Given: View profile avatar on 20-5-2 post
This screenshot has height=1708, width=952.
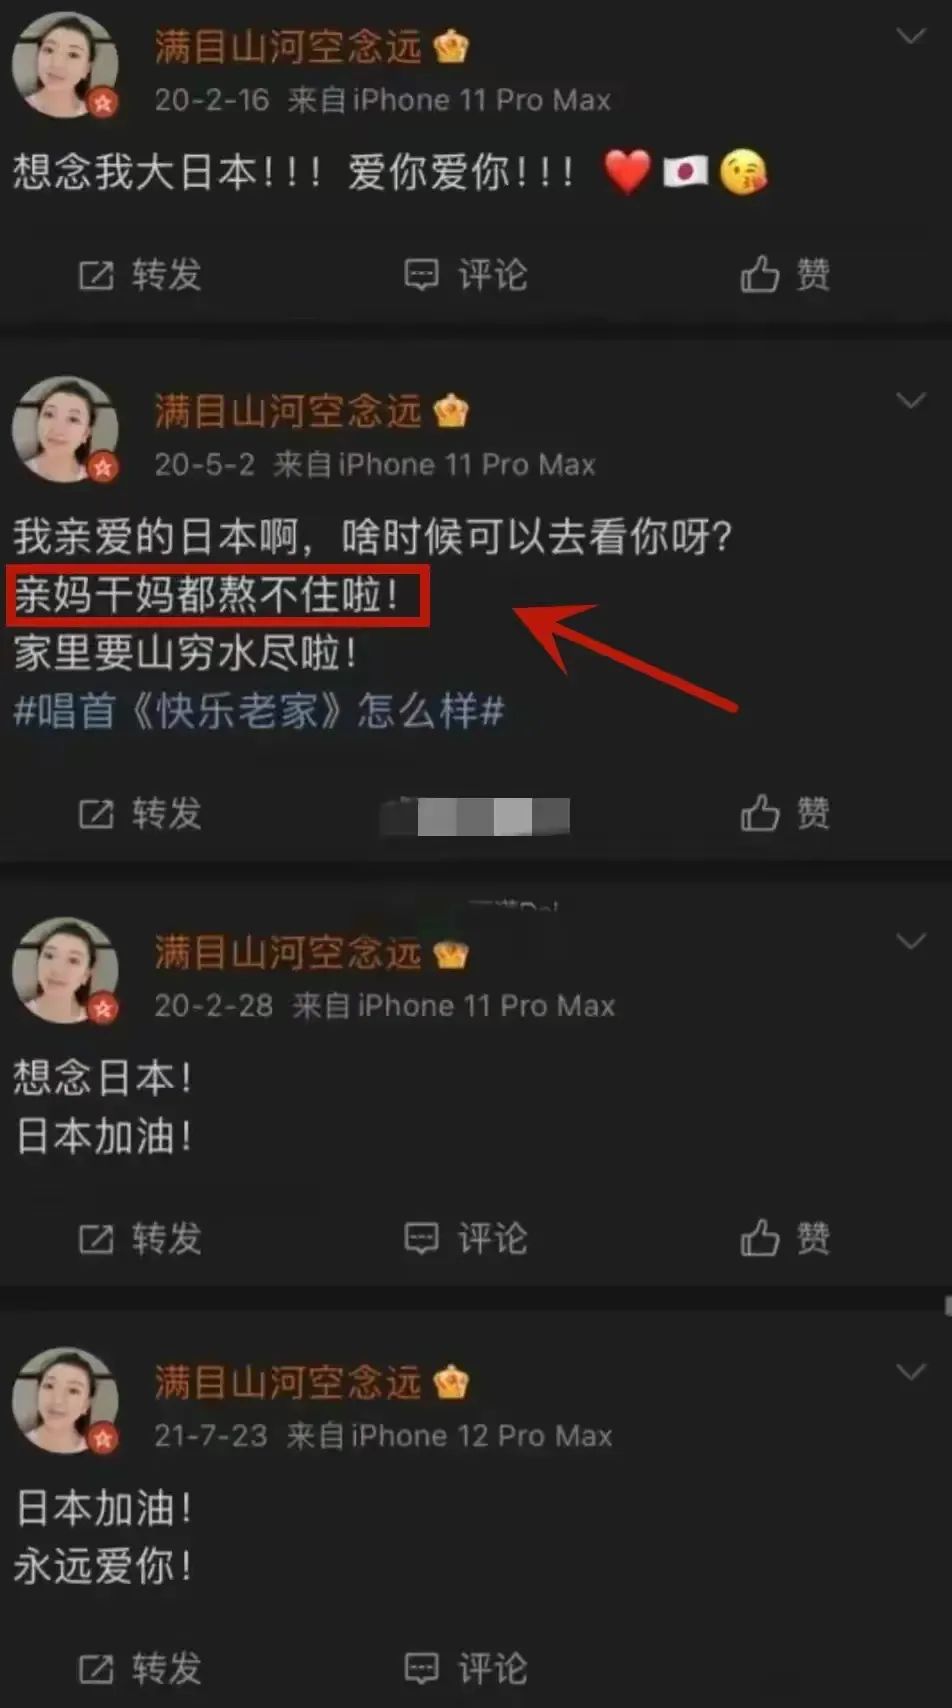Looking at the screenshot, I should (x=66, y=430).
